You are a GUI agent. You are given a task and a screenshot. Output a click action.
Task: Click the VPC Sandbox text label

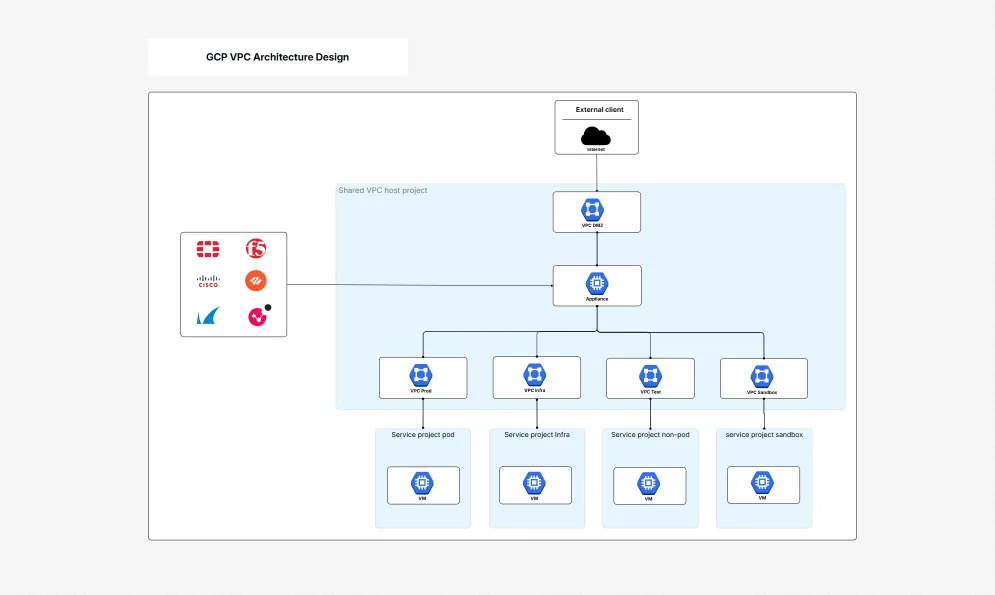click(762, 392)
